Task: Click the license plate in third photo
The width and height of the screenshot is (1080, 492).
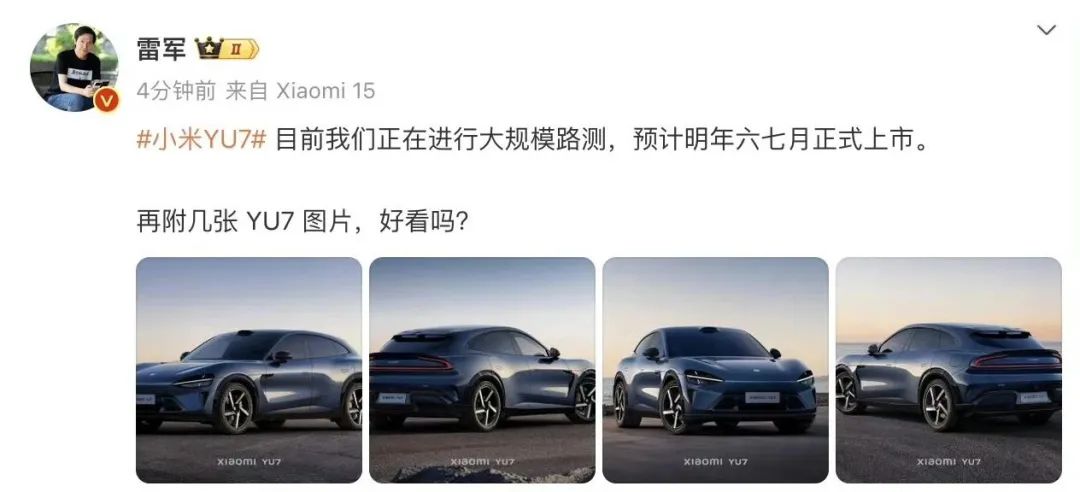Action: pyautogui.click(x=762, y=398)
